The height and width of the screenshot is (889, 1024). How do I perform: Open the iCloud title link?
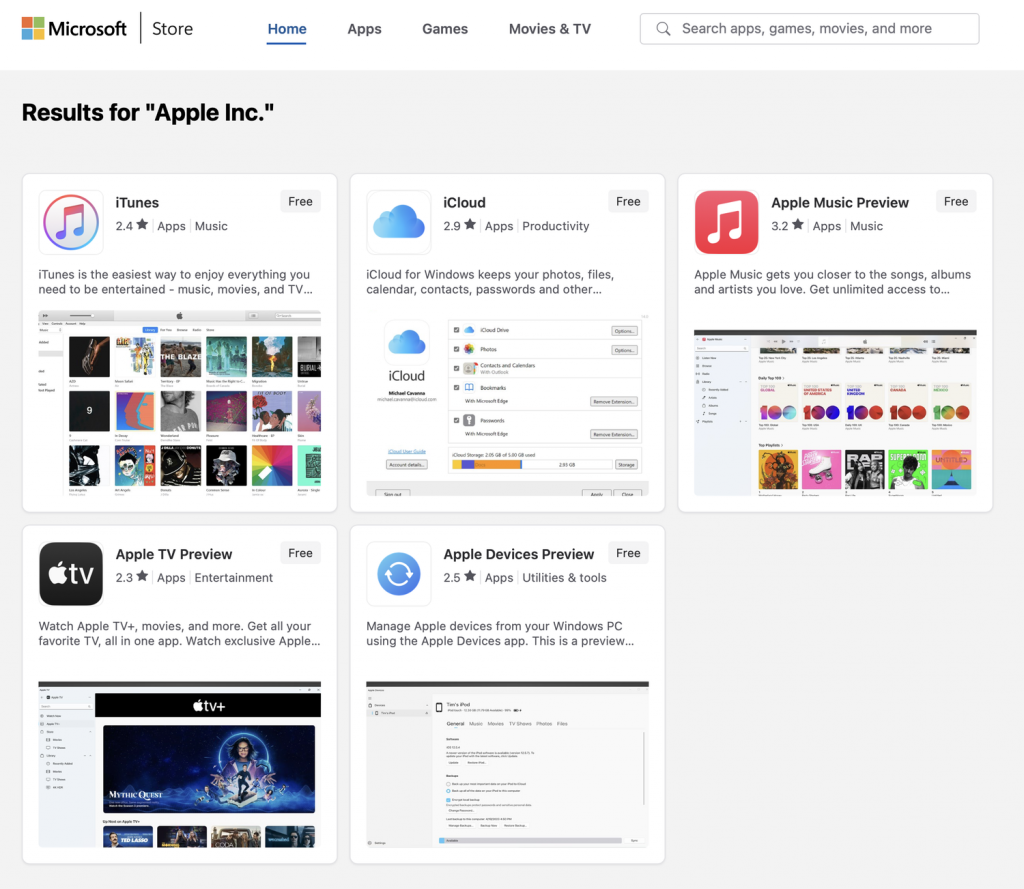[x=464, y=202]
